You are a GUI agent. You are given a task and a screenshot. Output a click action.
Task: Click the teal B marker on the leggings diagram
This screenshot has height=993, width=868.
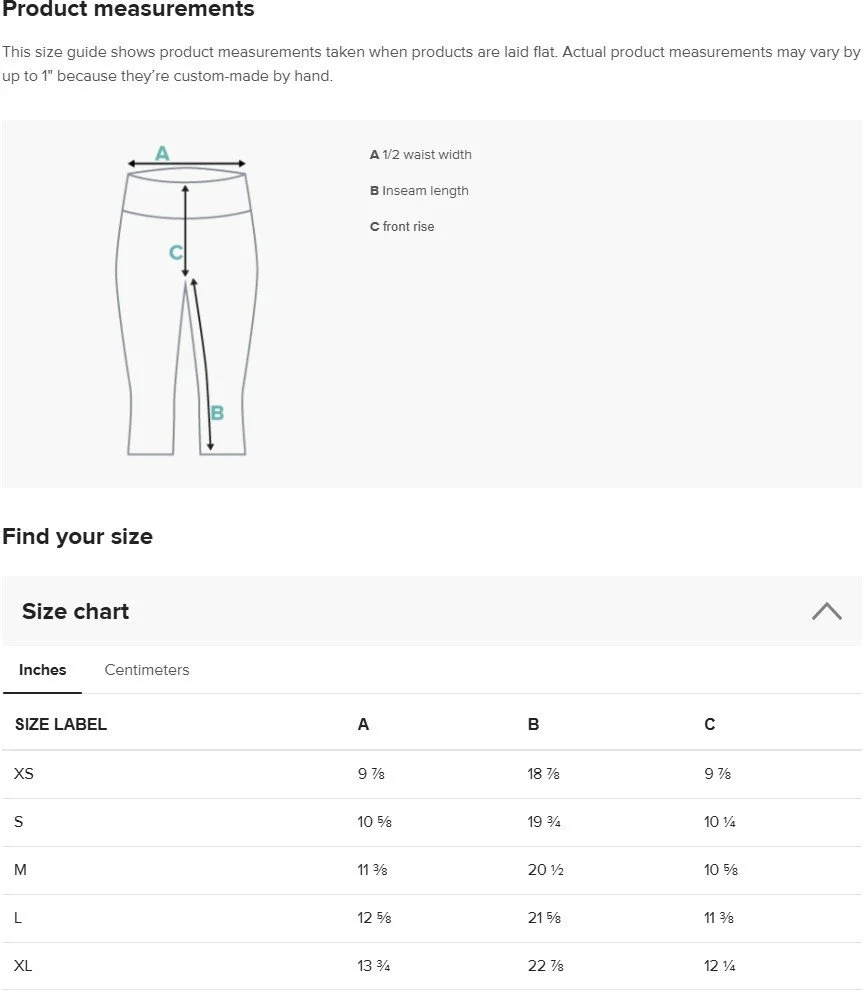click(x=217, y=413)
